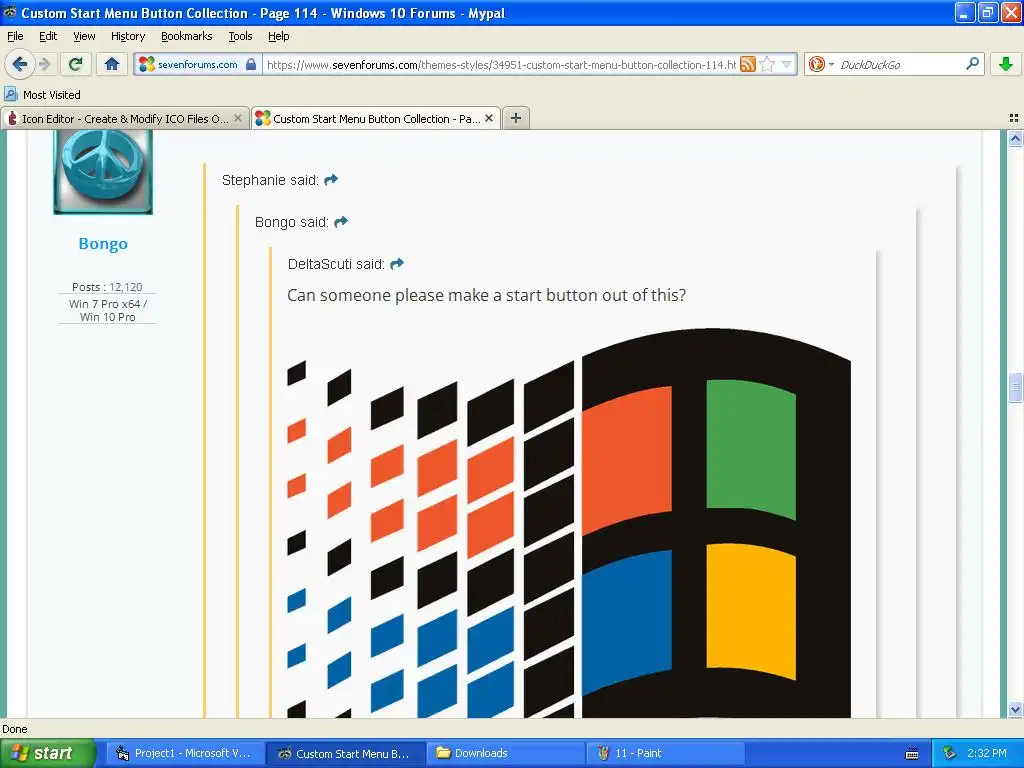
Task: Subscribe via the RSS feed icon
Action: coord(748,64)
